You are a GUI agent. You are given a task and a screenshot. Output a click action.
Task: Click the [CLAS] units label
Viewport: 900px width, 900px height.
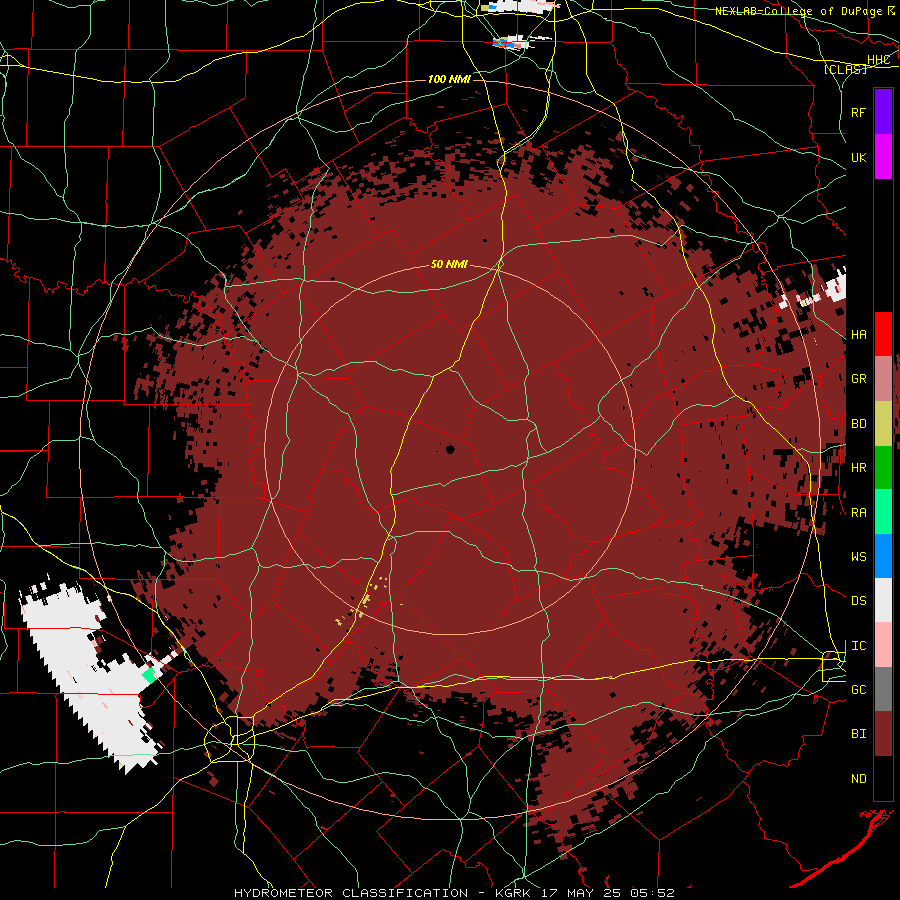pyautogui.click(x=845, y=69)
